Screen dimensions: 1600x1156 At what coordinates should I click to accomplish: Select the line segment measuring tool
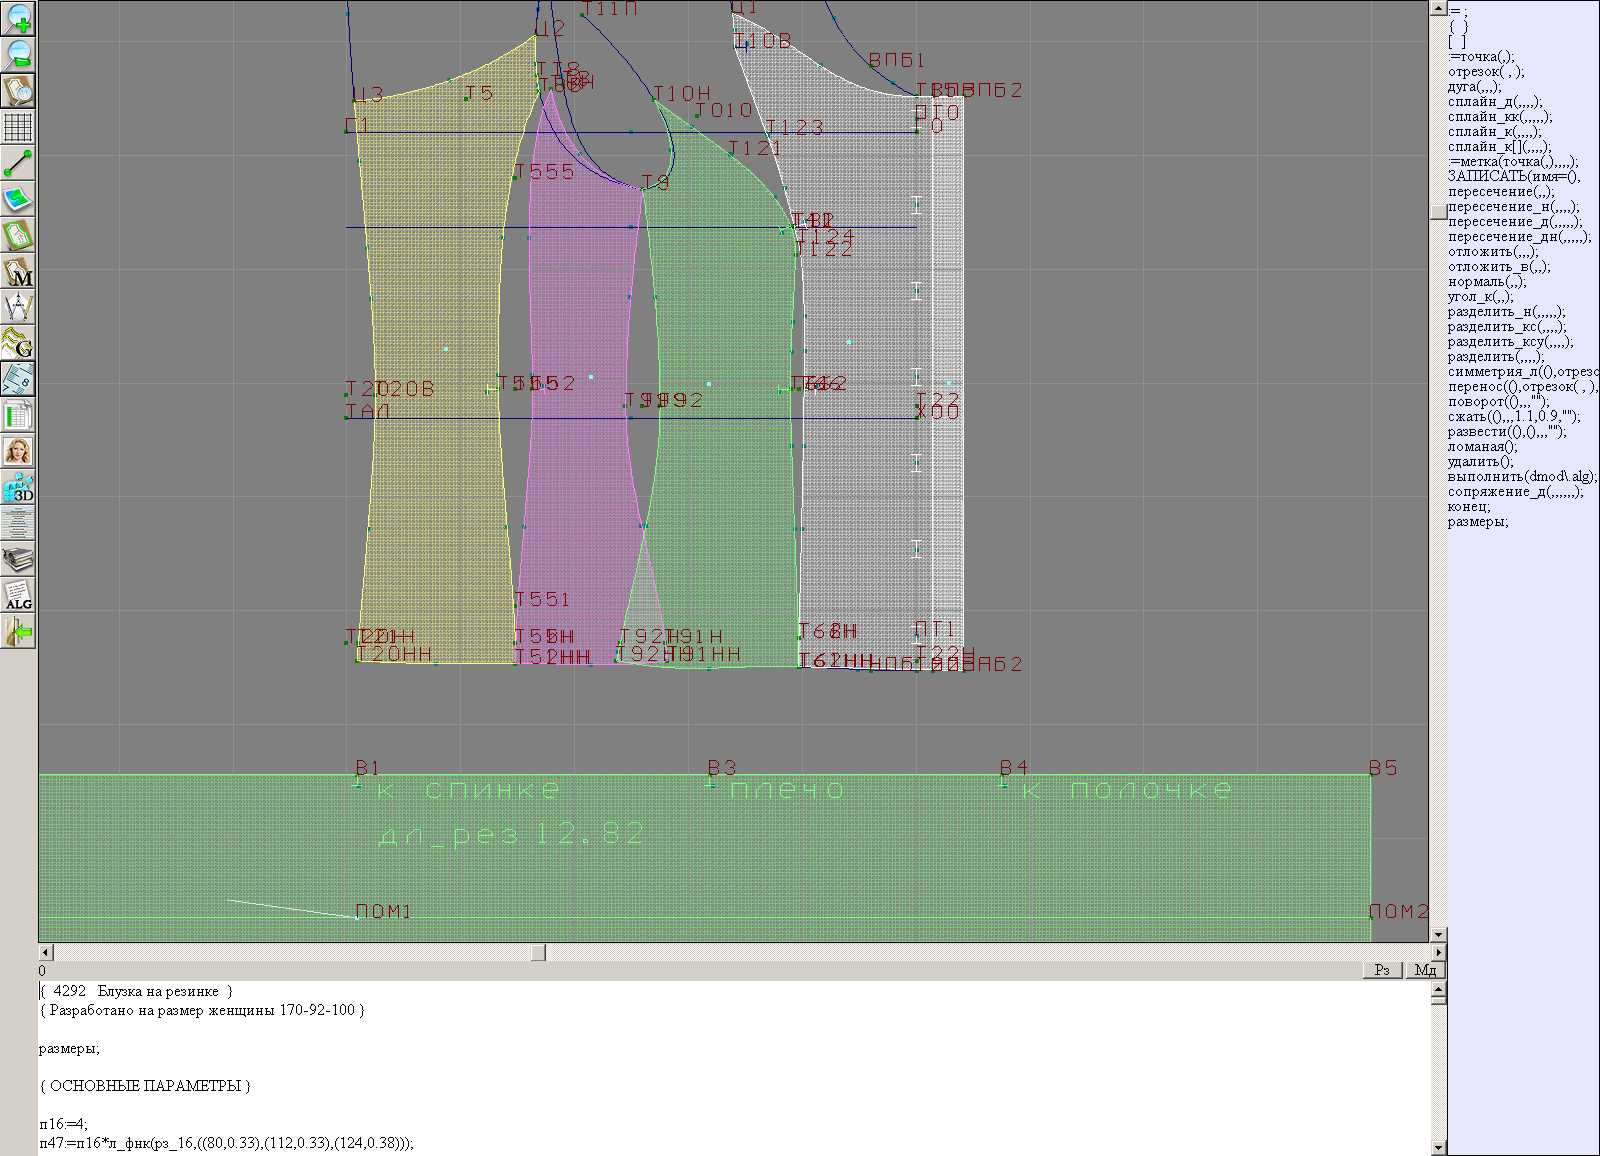point(18,163)
